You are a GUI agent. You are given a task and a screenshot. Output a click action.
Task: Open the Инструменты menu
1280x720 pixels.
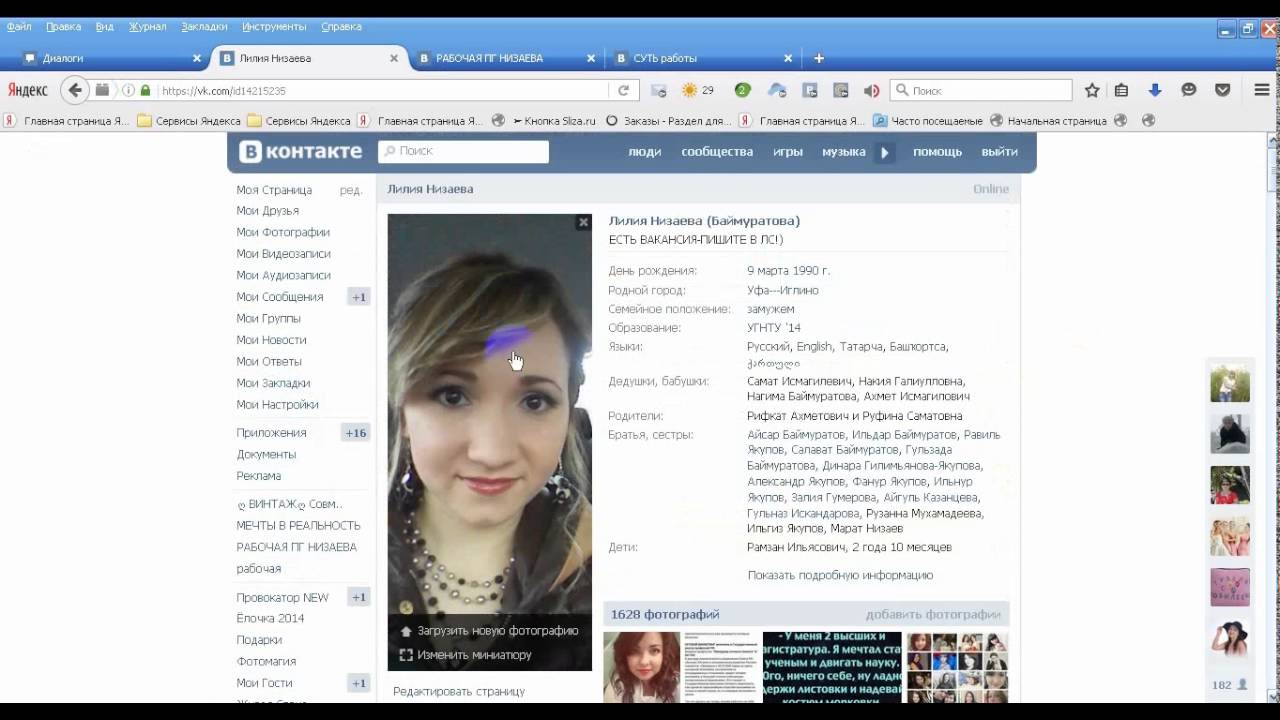click(x=274, y=26)
